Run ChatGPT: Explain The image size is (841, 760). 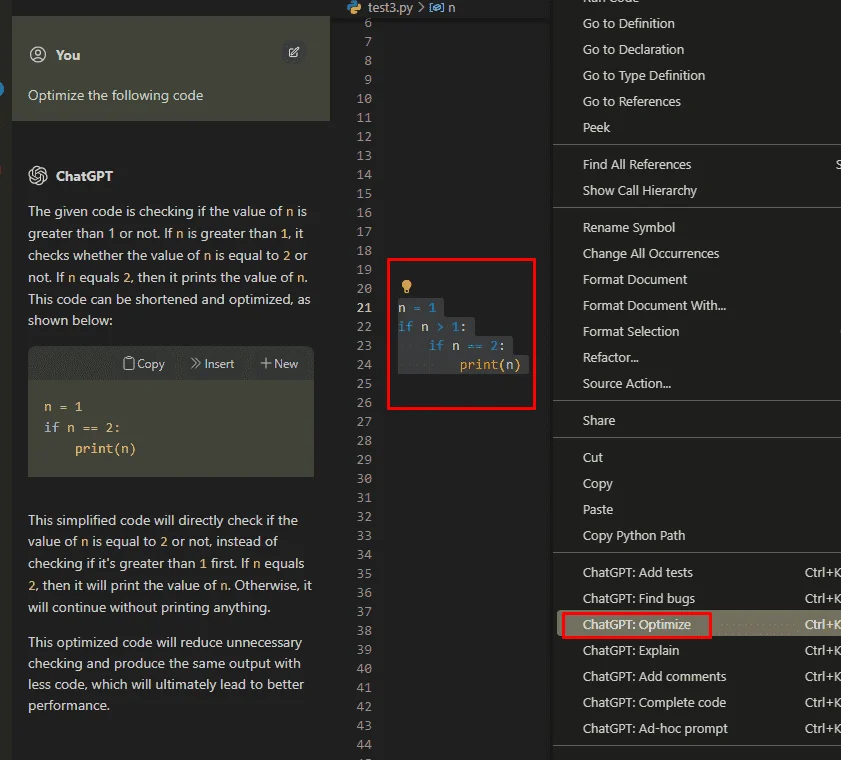(x=631, y=651)
